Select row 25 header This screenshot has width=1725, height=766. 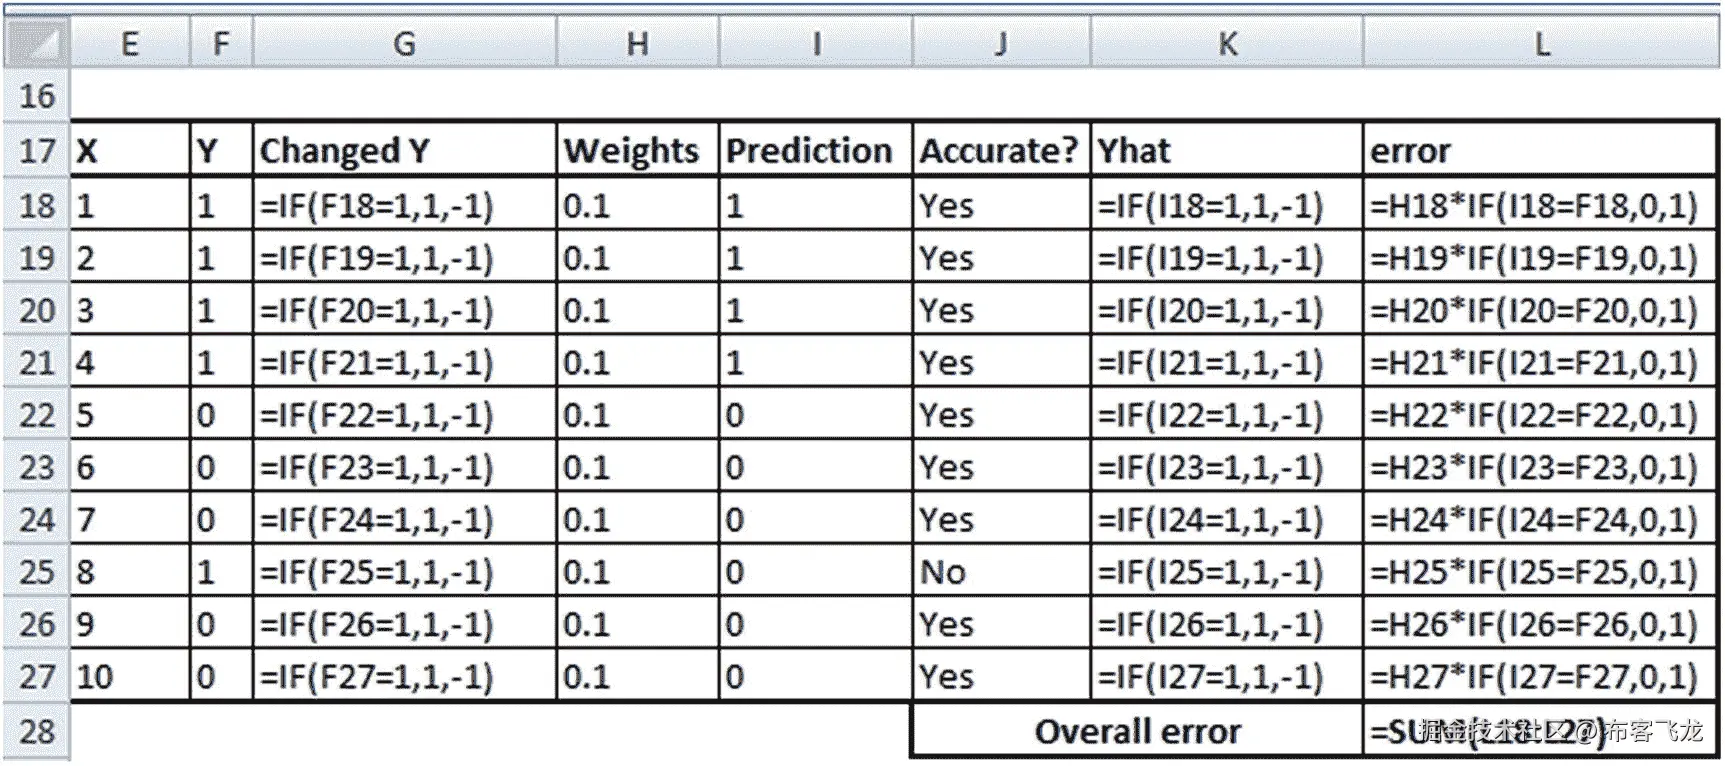pos(37,572)
